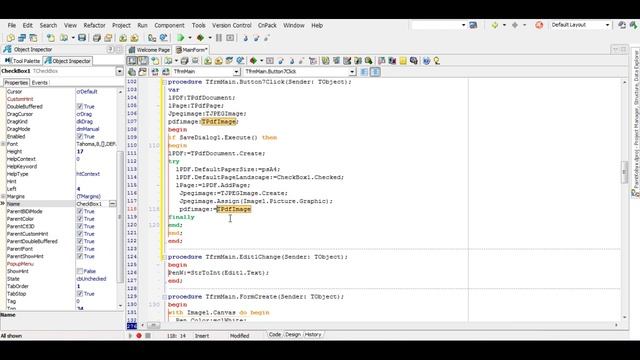The image size is (640, 360).
Task: Toggle the Enabled property checkbox
Action: point(80,136)
